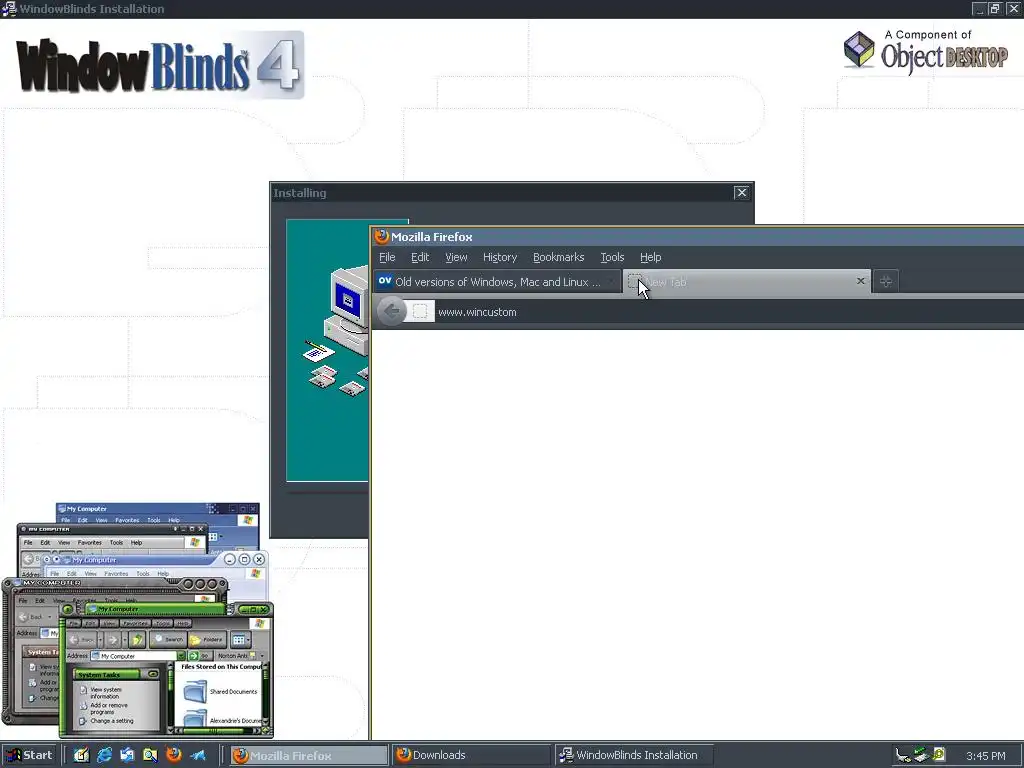1024x768 pixels.
Task: Close the Installing dialog
Action: point(741,193)
